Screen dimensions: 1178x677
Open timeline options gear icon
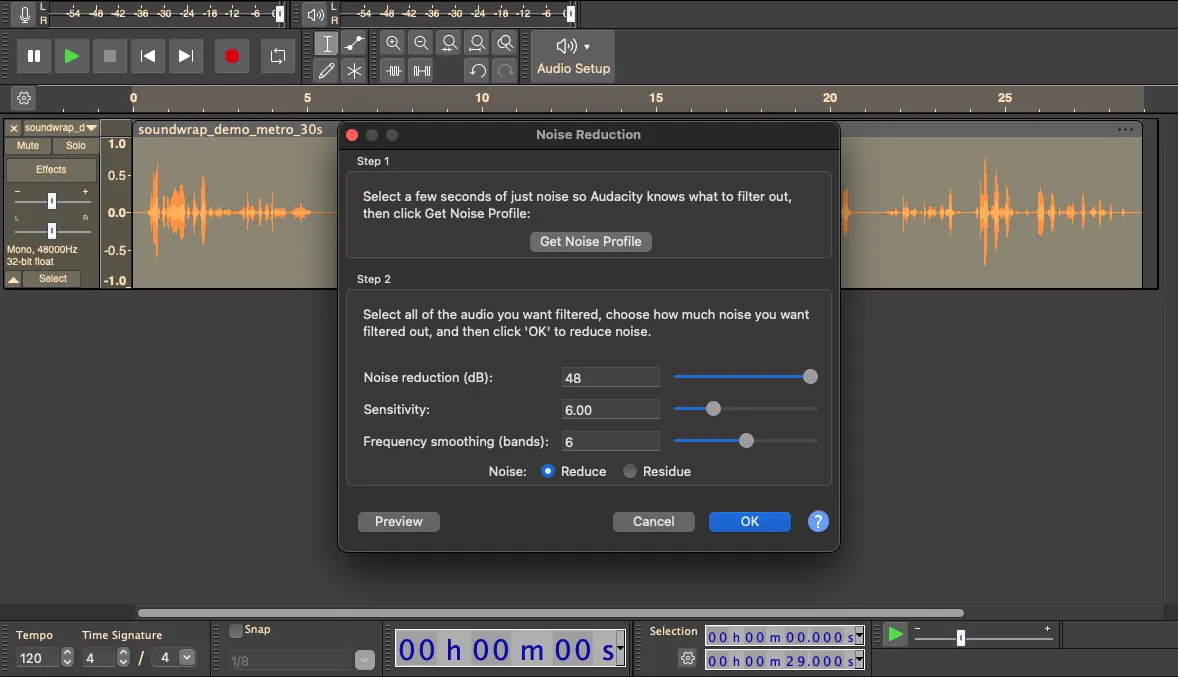point(24,98)
